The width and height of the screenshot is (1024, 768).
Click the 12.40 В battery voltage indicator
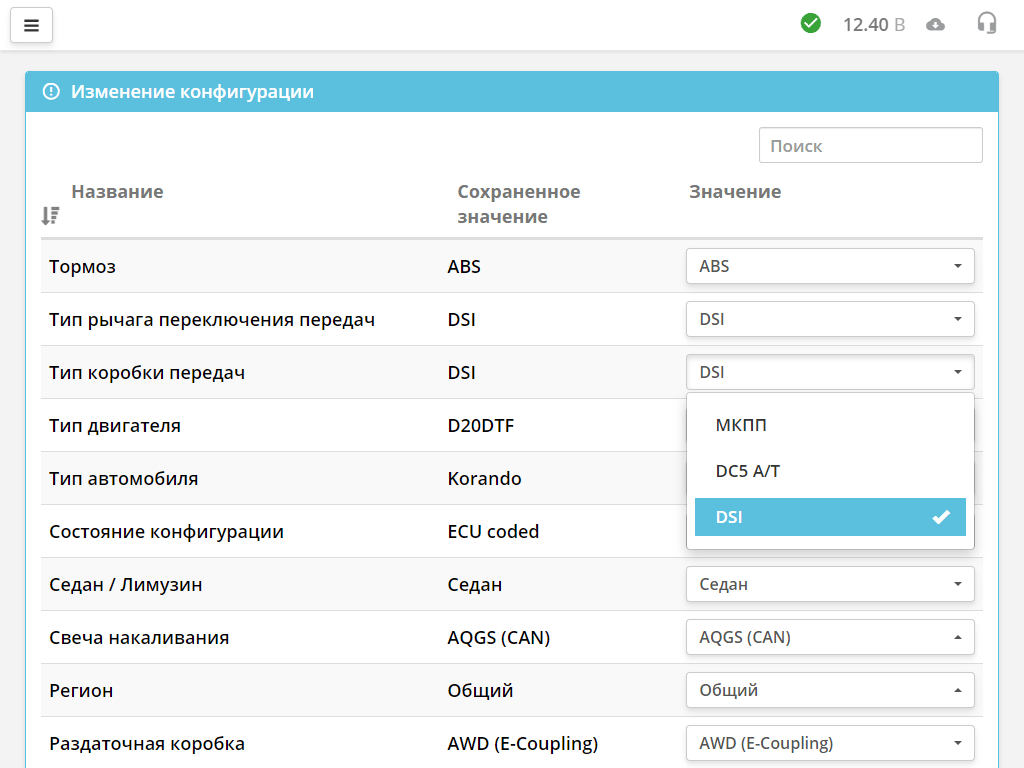tap(873, 24)
